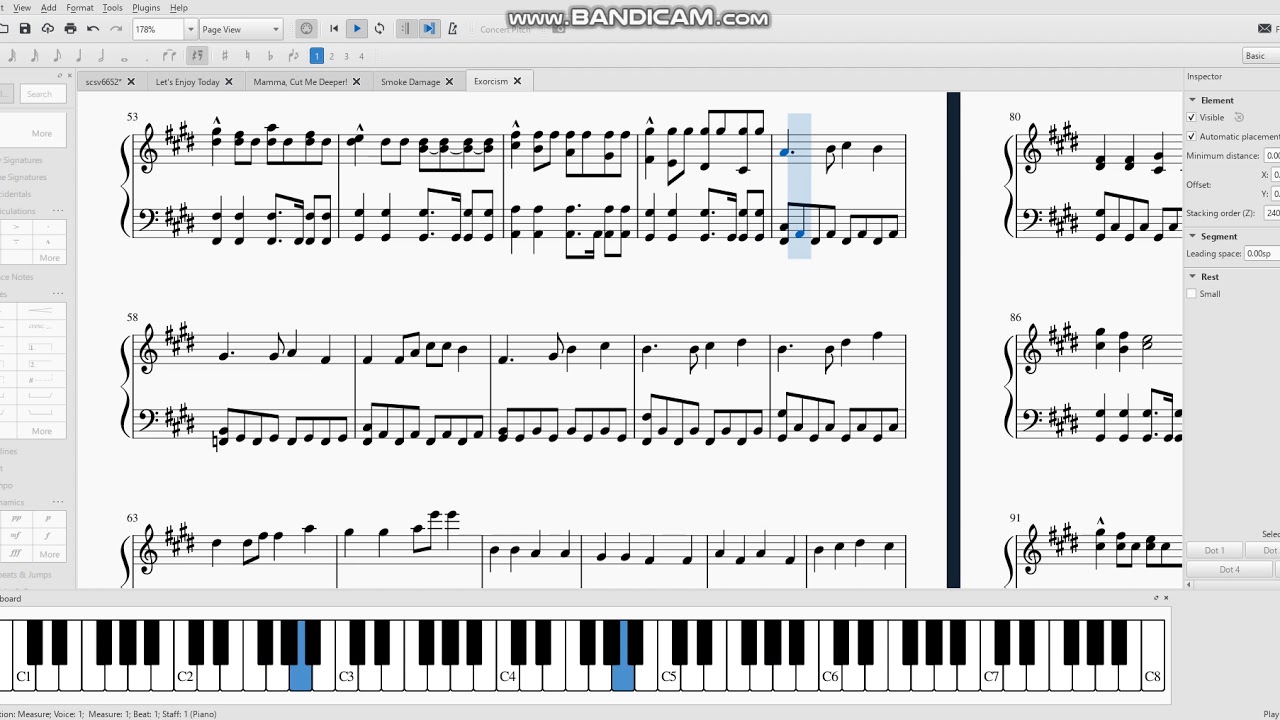This screenshot has height=720, width=1280.
Task: Switch to the scsv6652 tab
Action: point(103,82)
